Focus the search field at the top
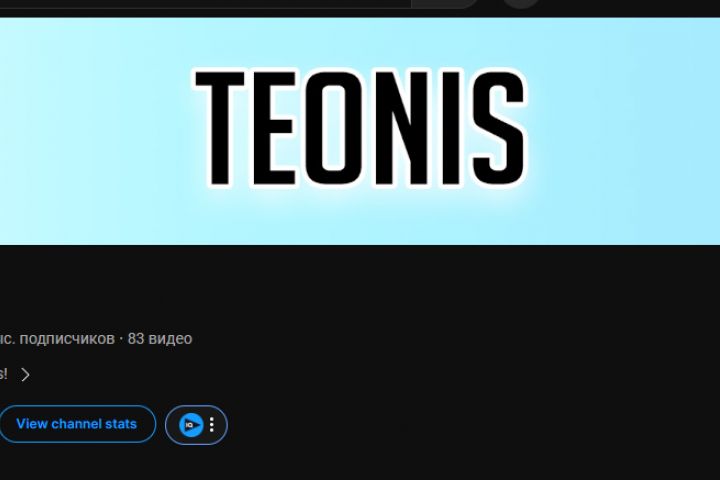Viewport: 720px width, 480px height. pos(205,4)
